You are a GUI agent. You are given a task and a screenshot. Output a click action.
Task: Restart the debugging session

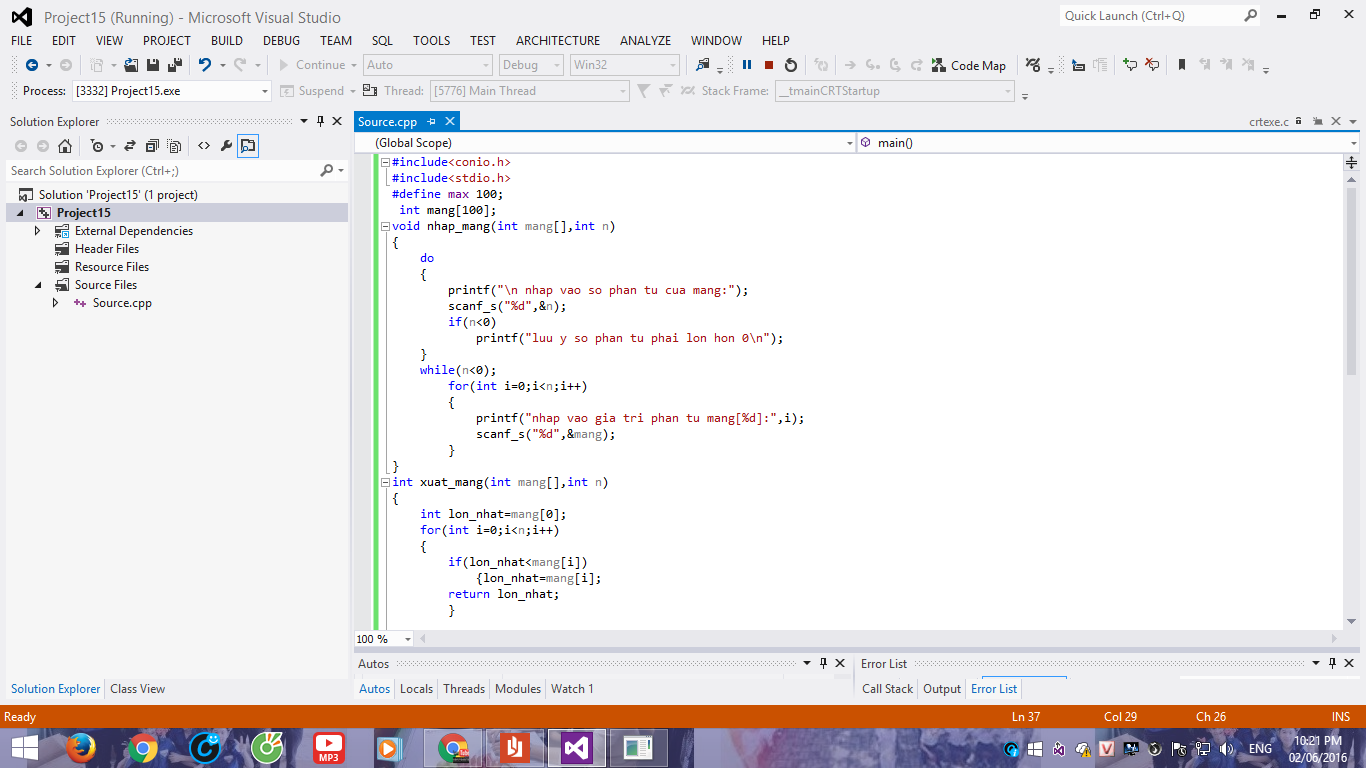click(x=791, y=65)
